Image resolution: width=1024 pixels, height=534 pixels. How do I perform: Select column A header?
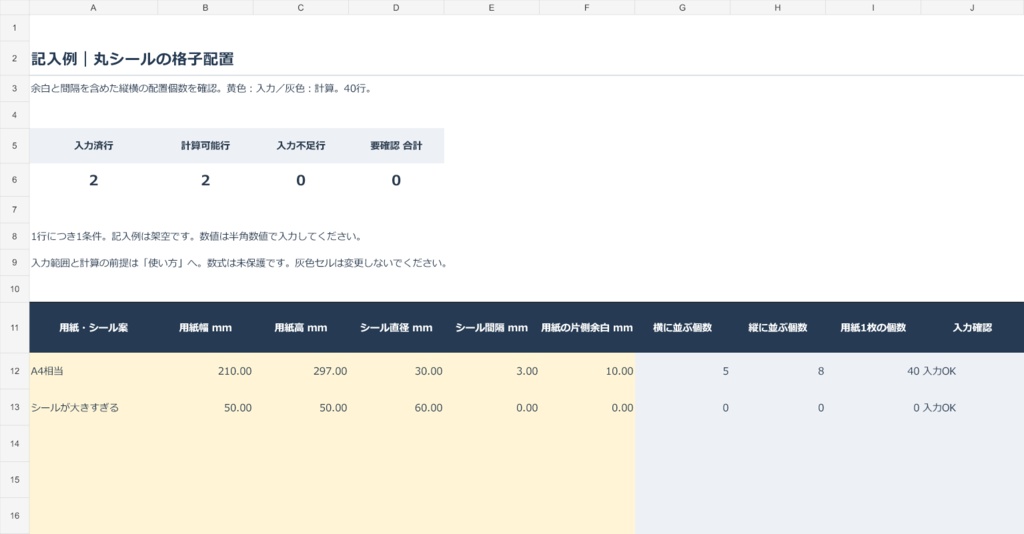(x=93, y=7)
